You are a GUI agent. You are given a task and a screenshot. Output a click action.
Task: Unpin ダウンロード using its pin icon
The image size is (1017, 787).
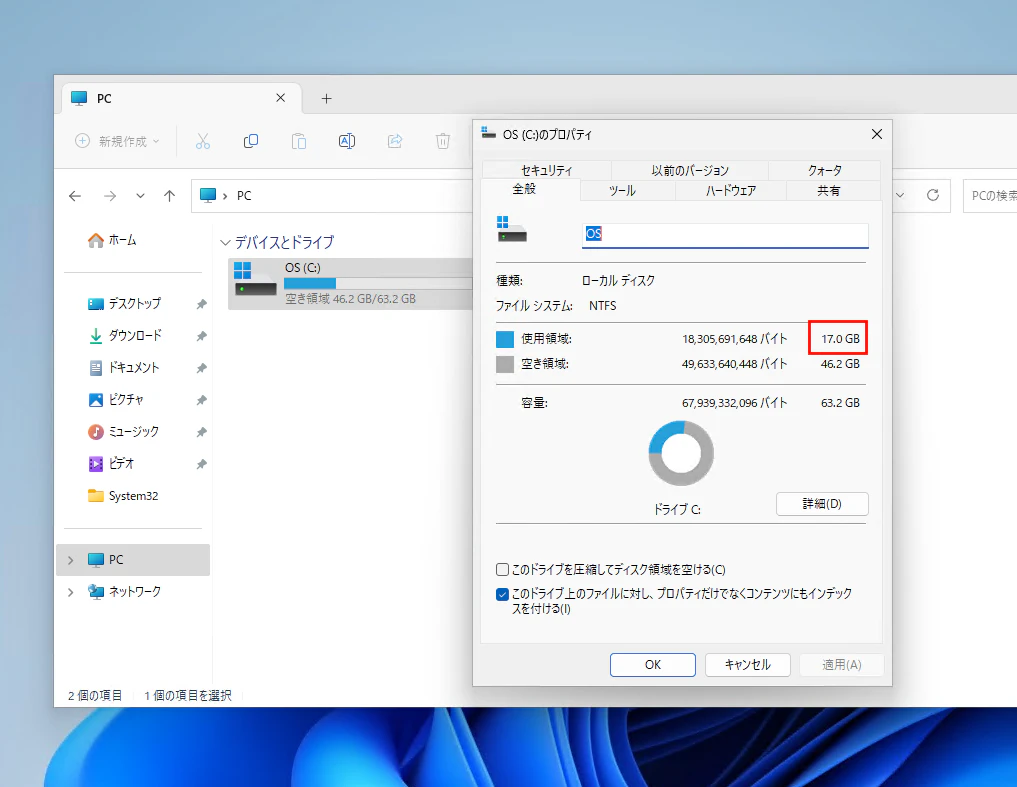pyautogui.click(x=202, y=336)
